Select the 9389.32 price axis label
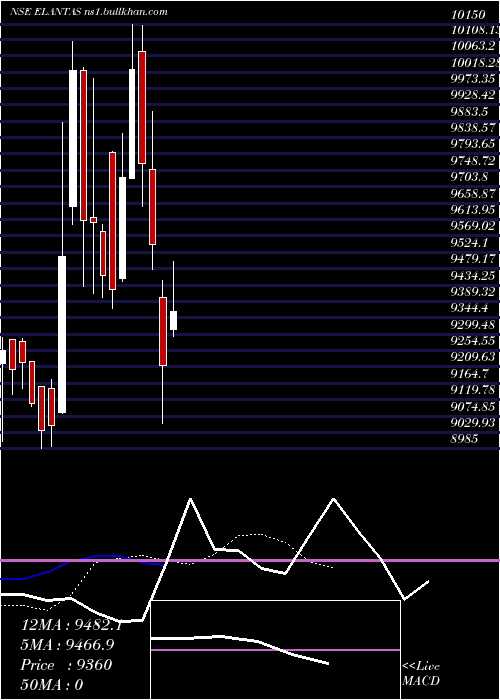 [473, 292]
